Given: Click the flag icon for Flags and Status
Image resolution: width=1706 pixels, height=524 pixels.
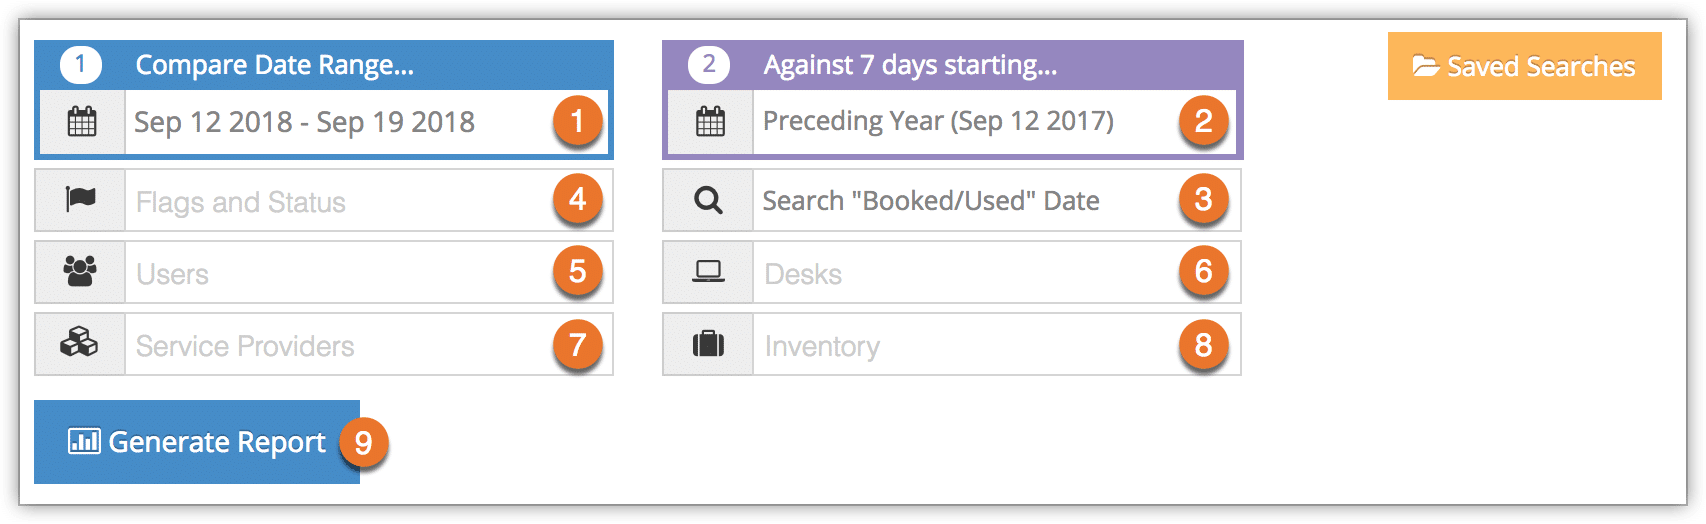Looking at the screenshot, I should click(80, 199).
